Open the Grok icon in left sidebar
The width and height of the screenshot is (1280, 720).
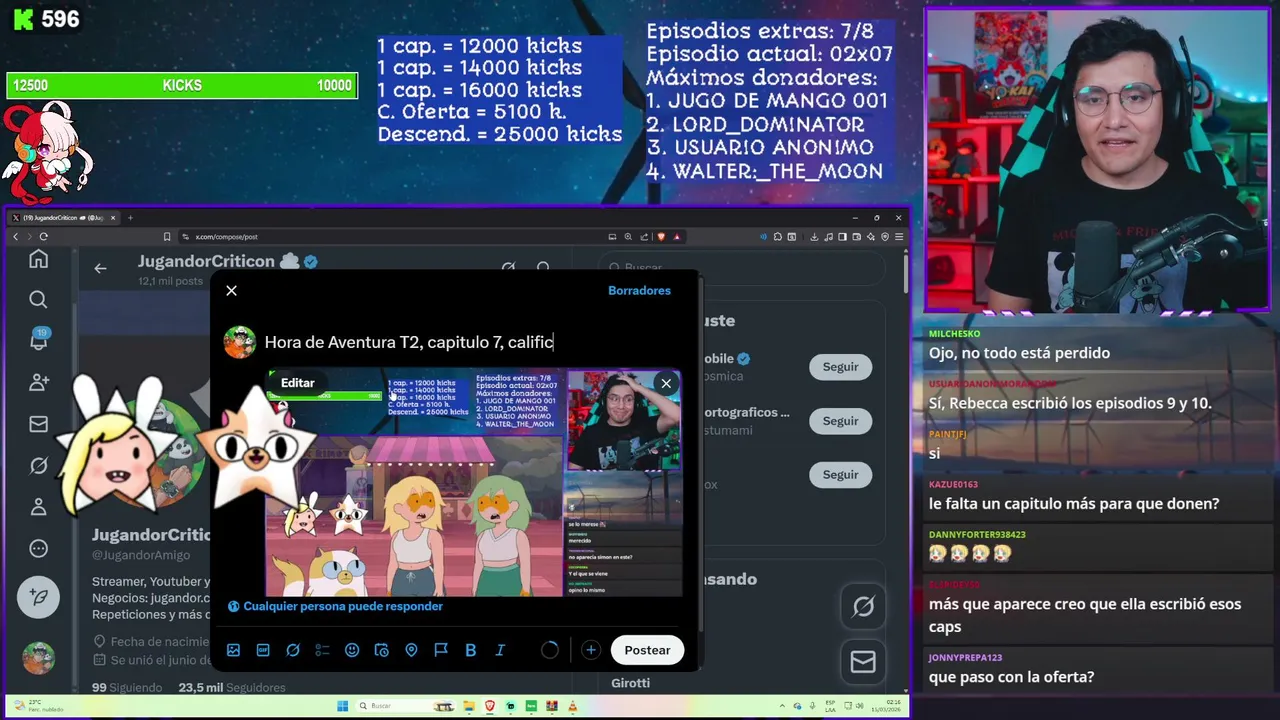tap(38, 465)
